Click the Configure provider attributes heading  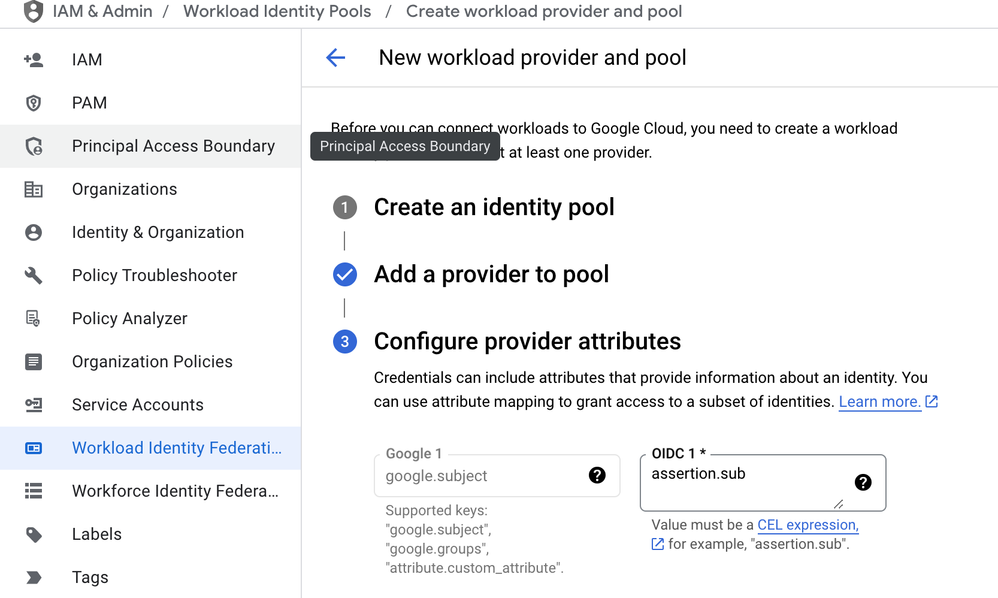[x=527, y=342]
